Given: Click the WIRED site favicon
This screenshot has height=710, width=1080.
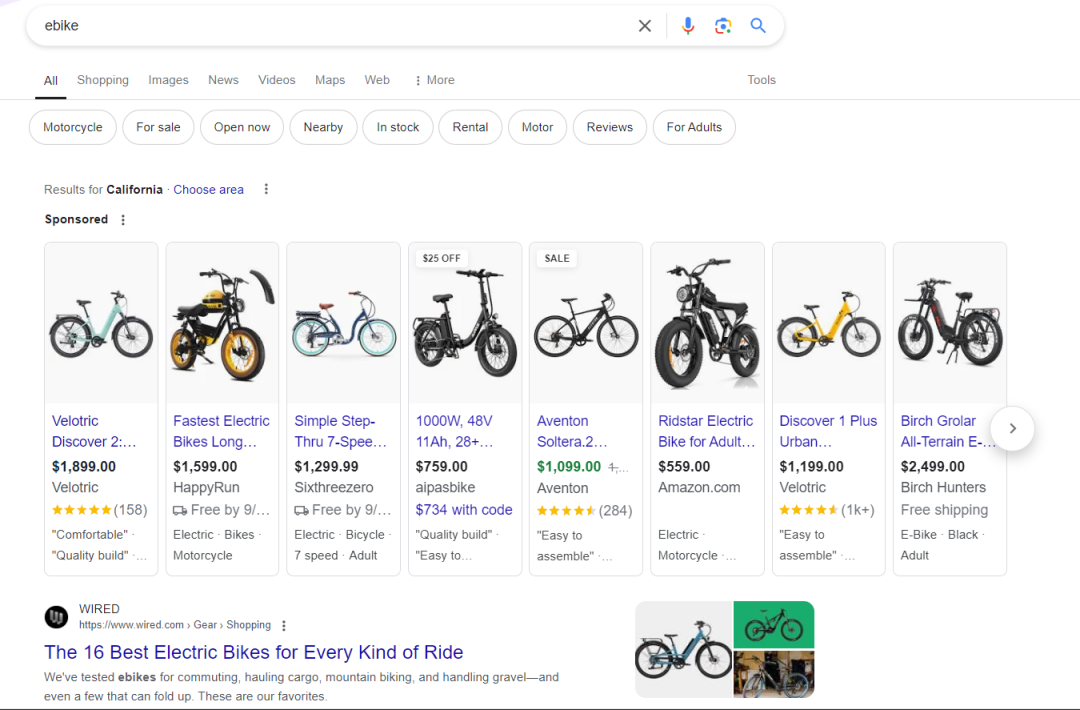Looking at the screenshot, I should tap(57, 617).
